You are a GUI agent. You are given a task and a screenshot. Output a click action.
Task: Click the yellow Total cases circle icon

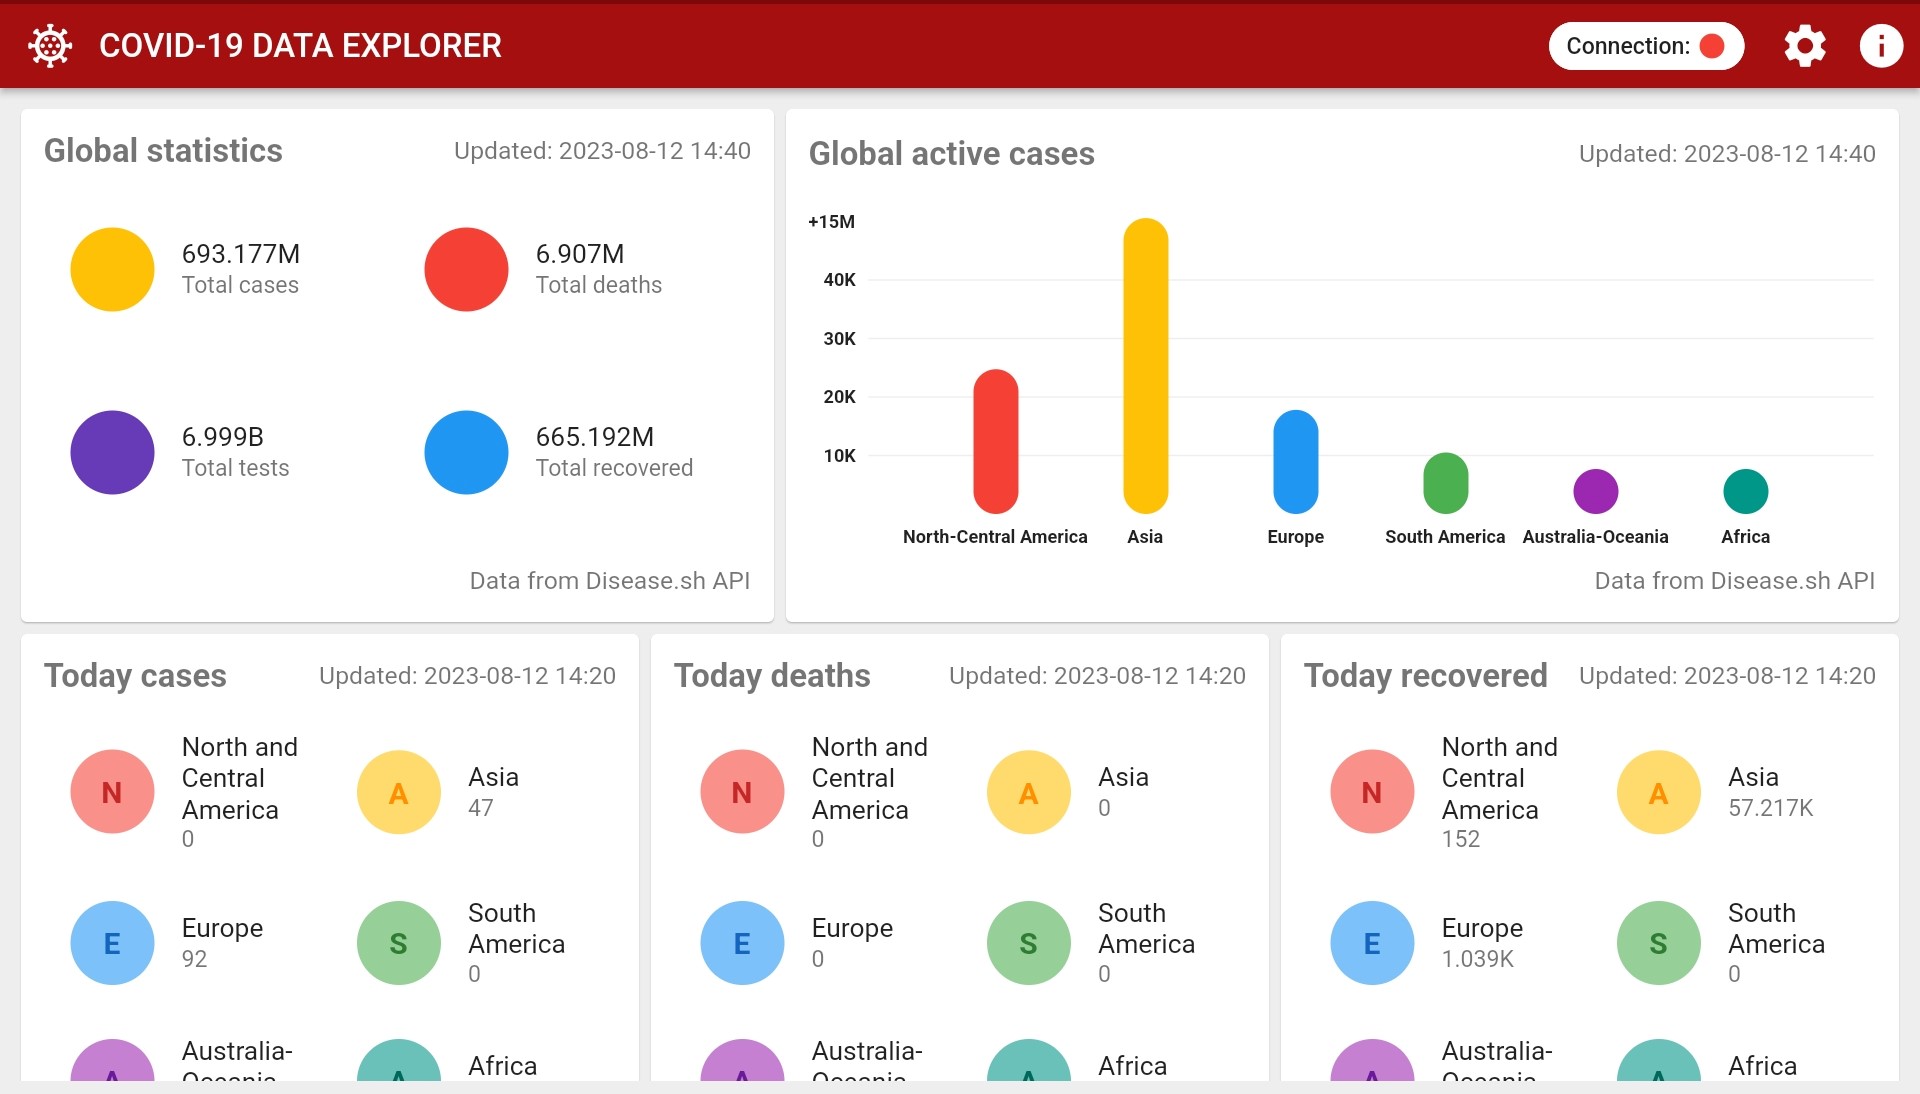[112, 268]
